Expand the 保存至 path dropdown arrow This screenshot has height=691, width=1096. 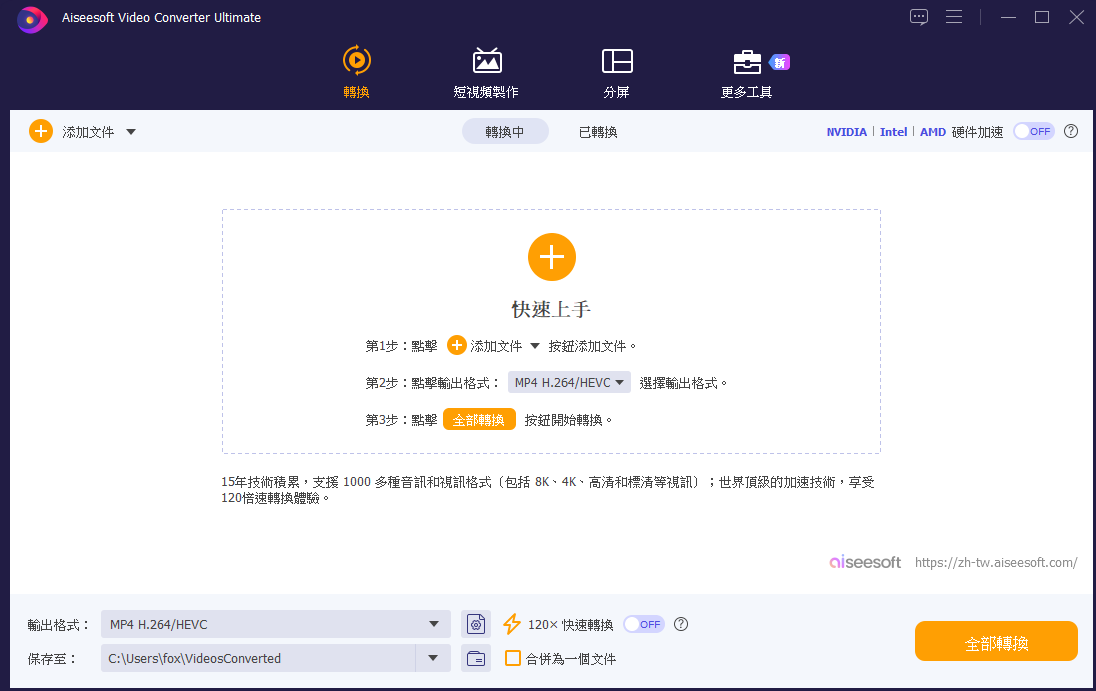tap(433, 658)
